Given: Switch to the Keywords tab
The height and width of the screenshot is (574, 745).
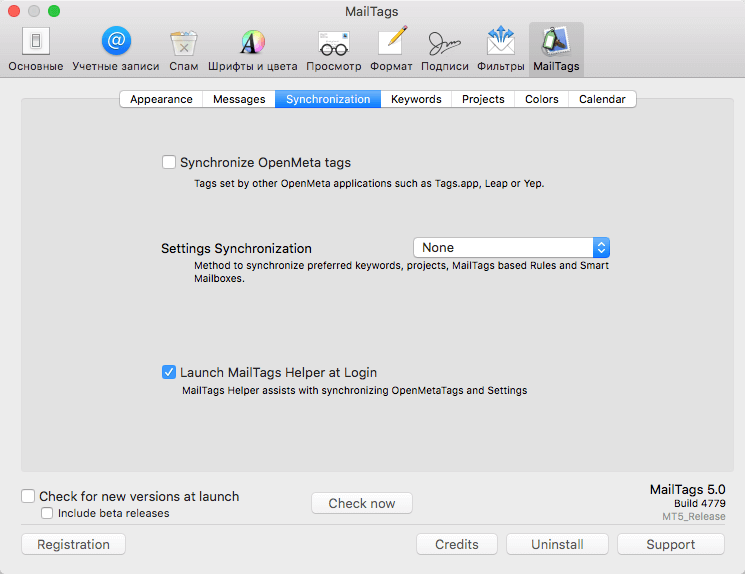Looking at the screenshot, I should pos(416,99).
